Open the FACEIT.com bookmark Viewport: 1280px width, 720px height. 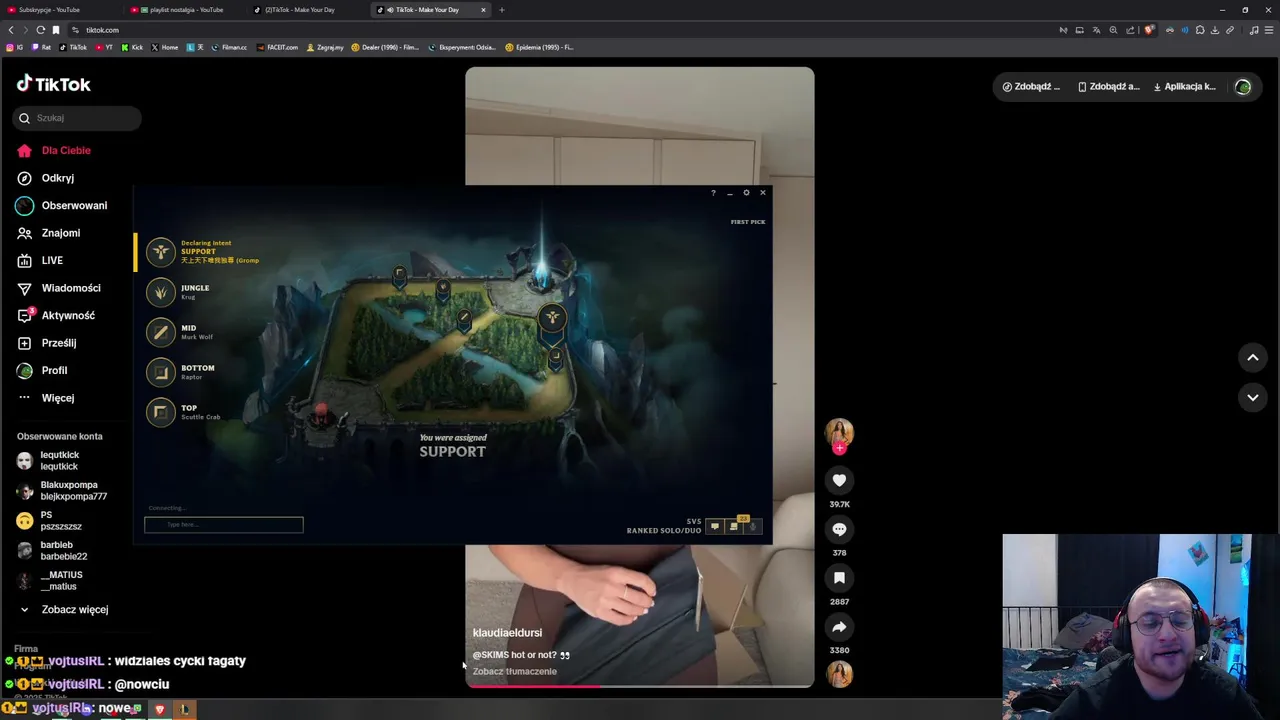point(278,47)
